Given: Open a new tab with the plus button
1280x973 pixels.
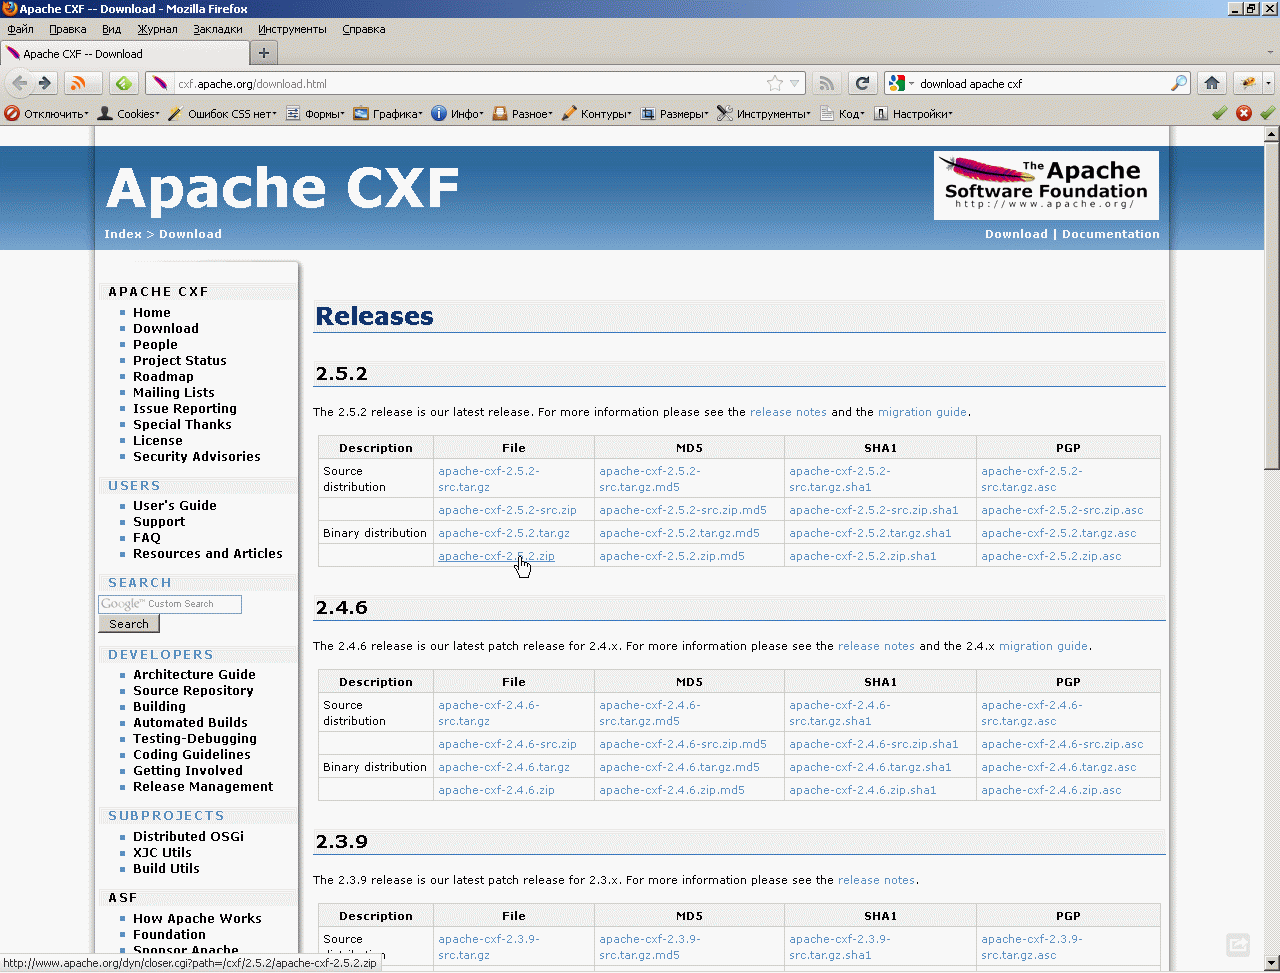Looking at the screenshot, I should click(x=264, y=53).
